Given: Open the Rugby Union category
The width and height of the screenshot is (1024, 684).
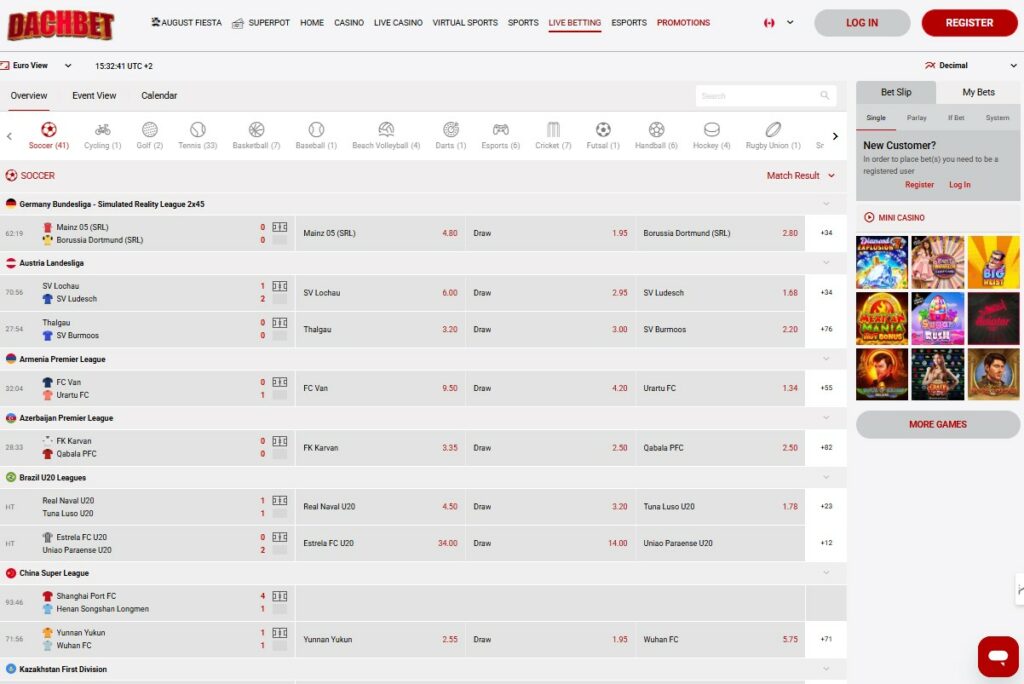Looking at the screenshot, I should coord(773,135).
